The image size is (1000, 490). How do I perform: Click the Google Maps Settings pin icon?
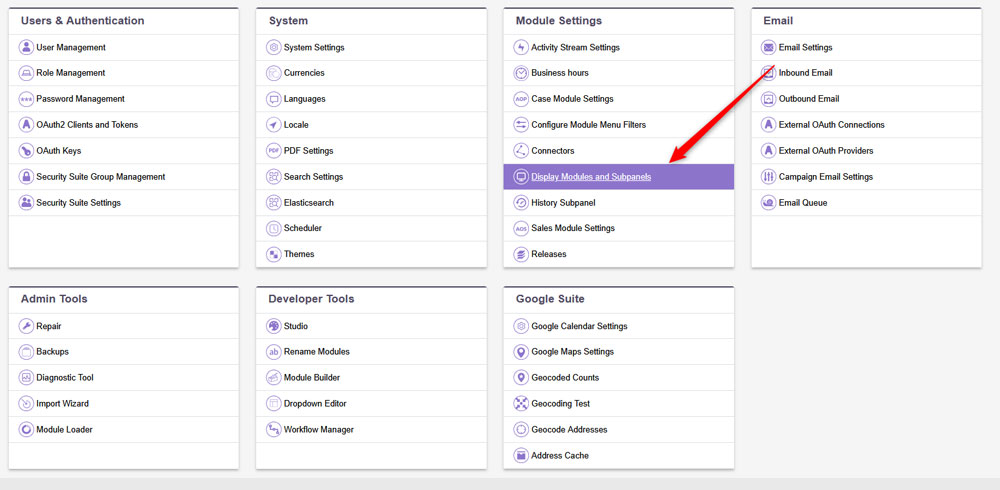pos(521,352)
